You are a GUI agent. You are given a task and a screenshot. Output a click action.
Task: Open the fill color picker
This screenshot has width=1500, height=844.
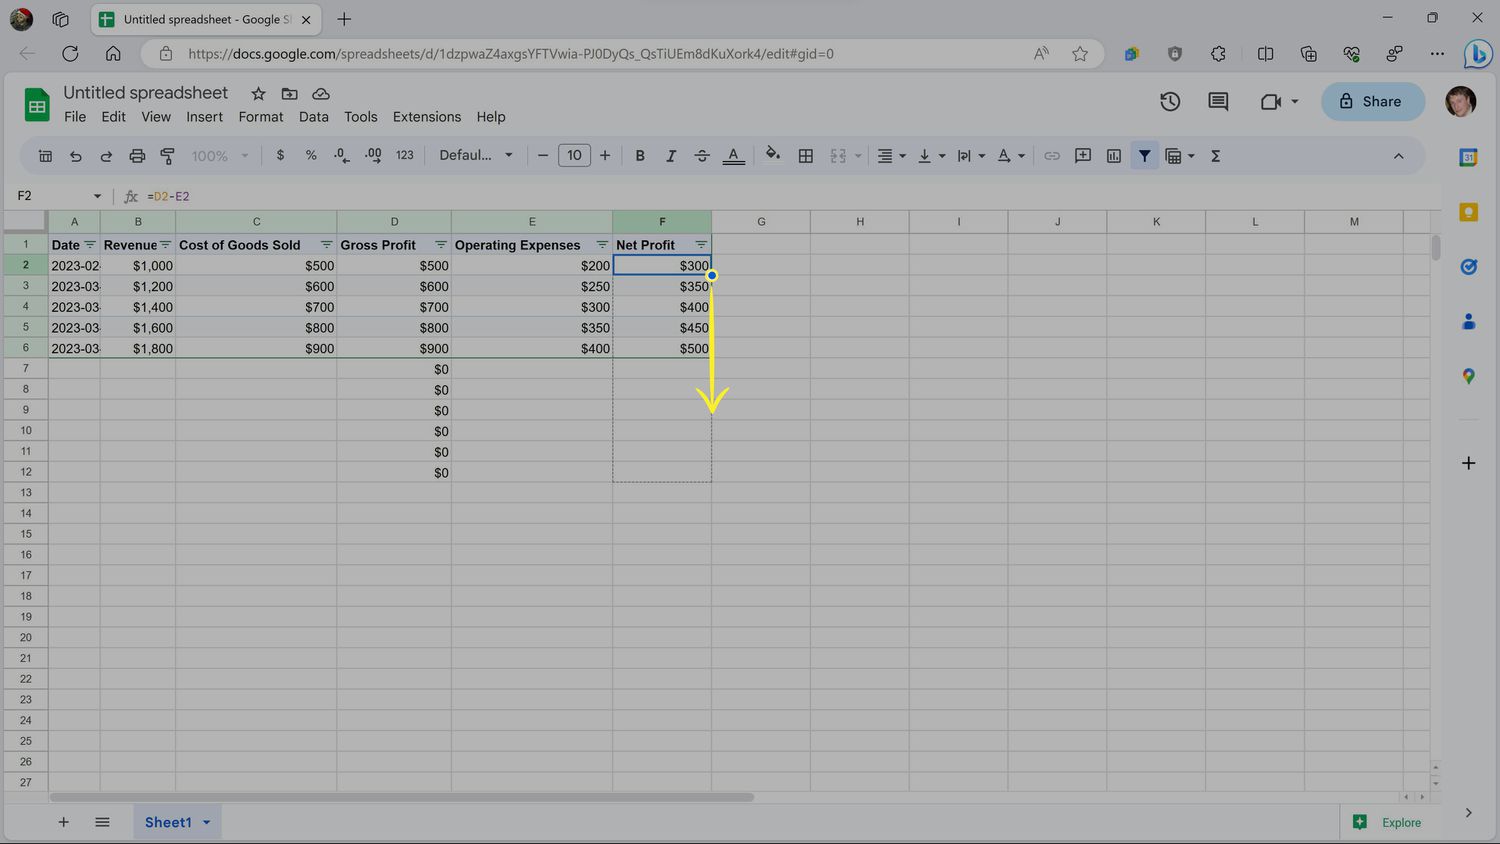tap(772, 156)
